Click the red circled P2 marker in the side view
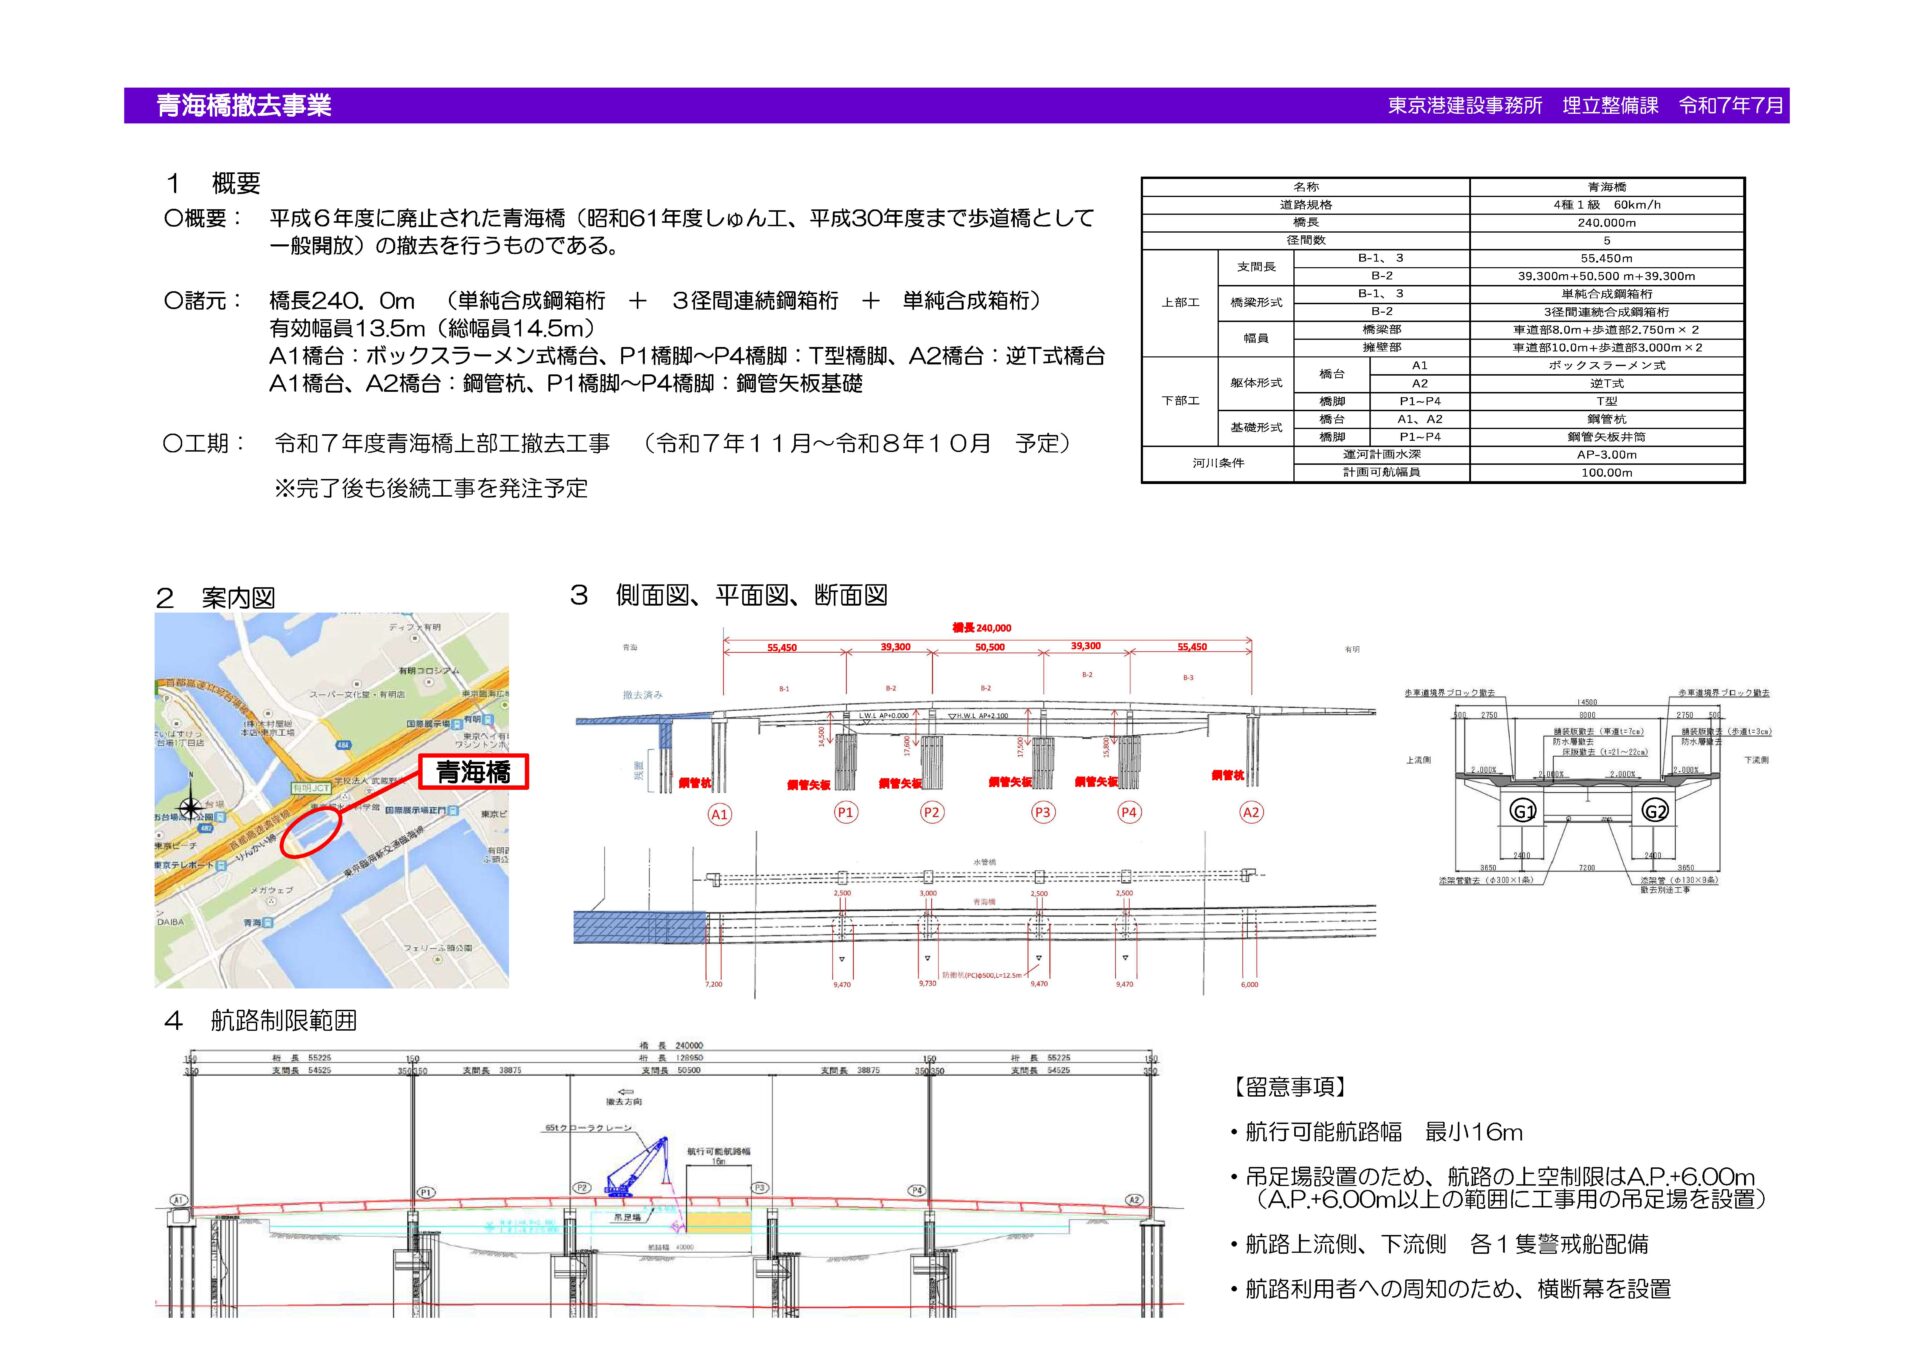 [x=931, y=812]
